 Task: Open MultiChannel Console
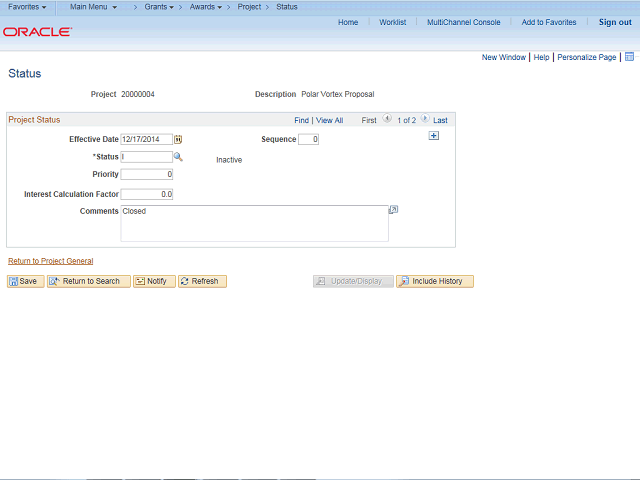[464, 22]
